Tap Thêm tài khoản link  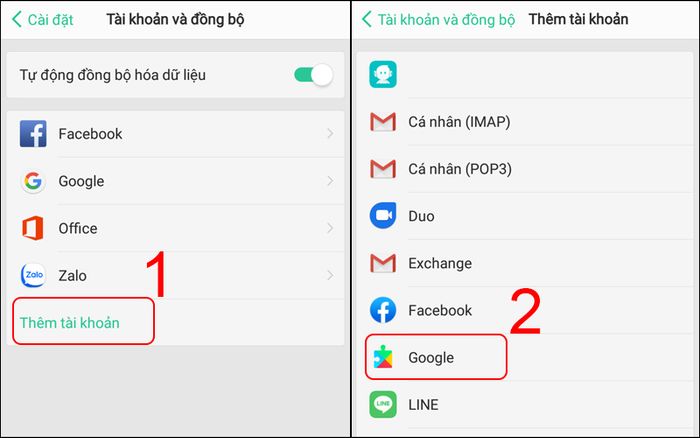pos(70,322)
